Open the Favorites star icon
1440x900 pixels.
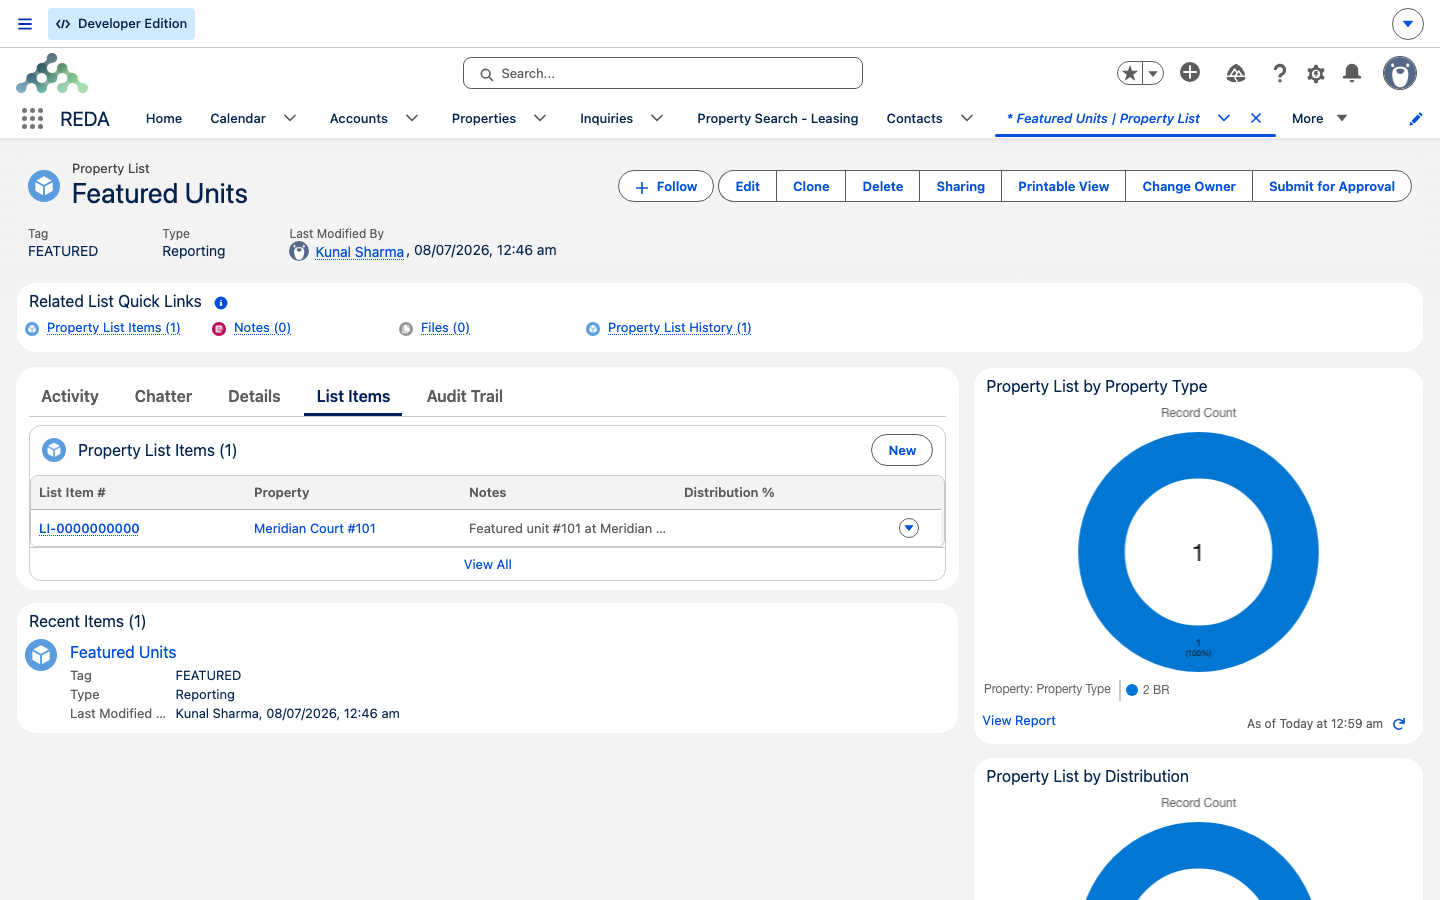(x=1130, y=73)
